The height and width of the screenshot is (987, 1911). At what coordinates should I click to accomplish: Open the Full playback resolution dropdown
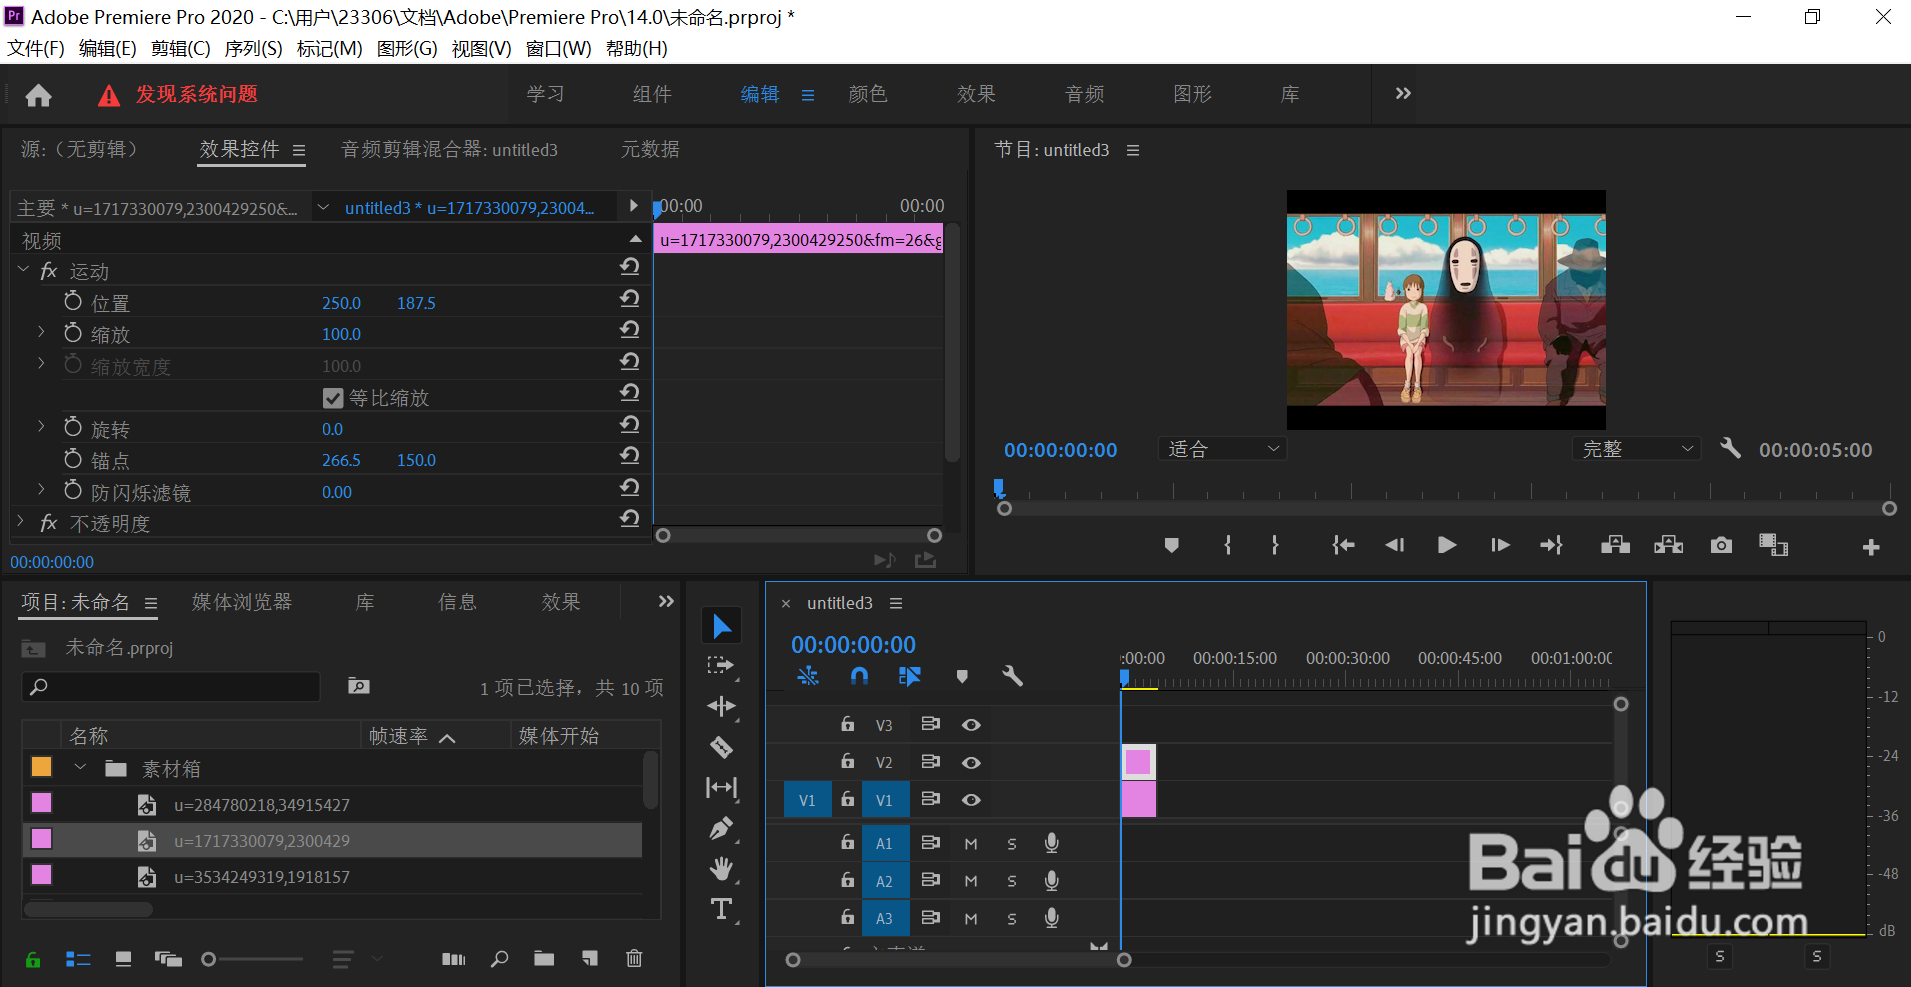(1637, 449)
